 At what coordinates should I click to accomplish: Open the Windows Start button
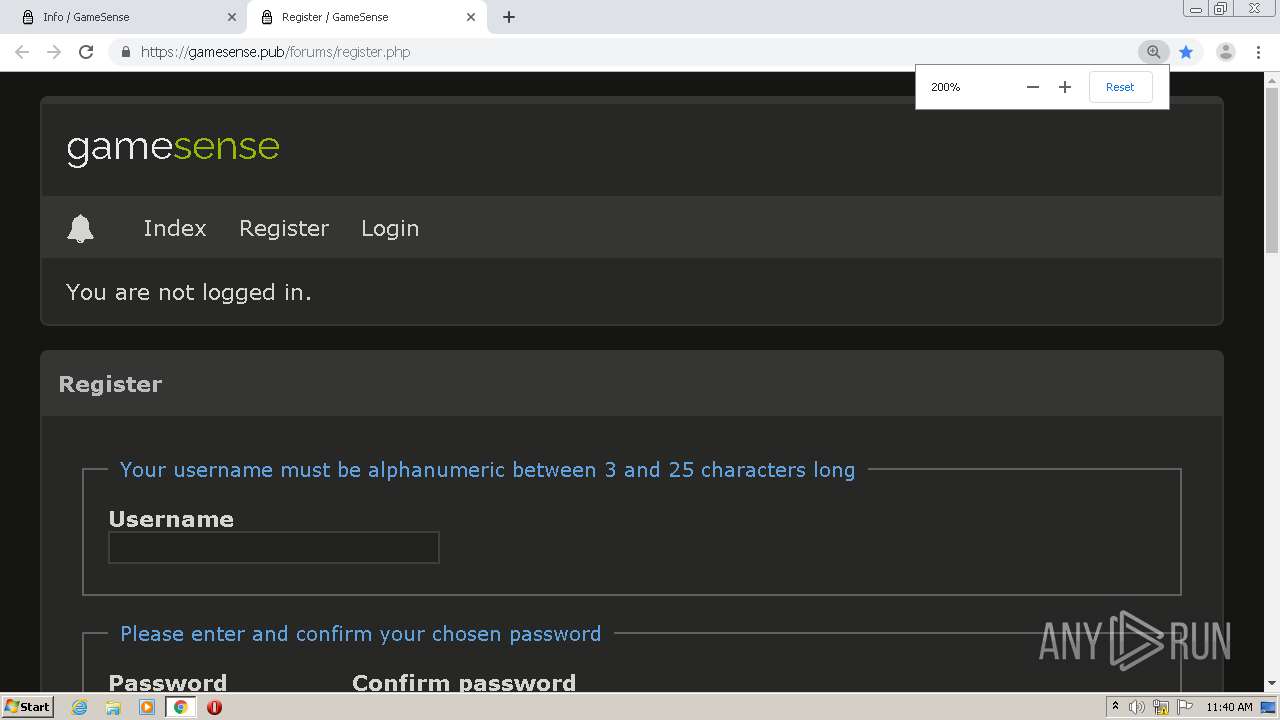[x=27, y=707]
